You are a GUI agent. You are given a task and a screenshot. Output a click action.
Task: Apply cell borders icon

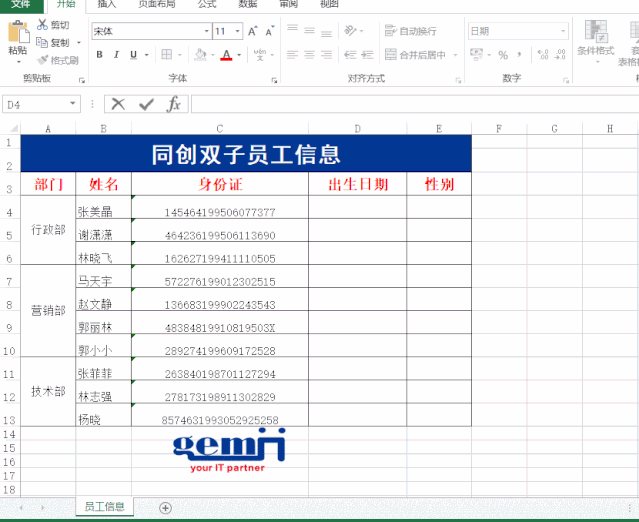[167, 55]
